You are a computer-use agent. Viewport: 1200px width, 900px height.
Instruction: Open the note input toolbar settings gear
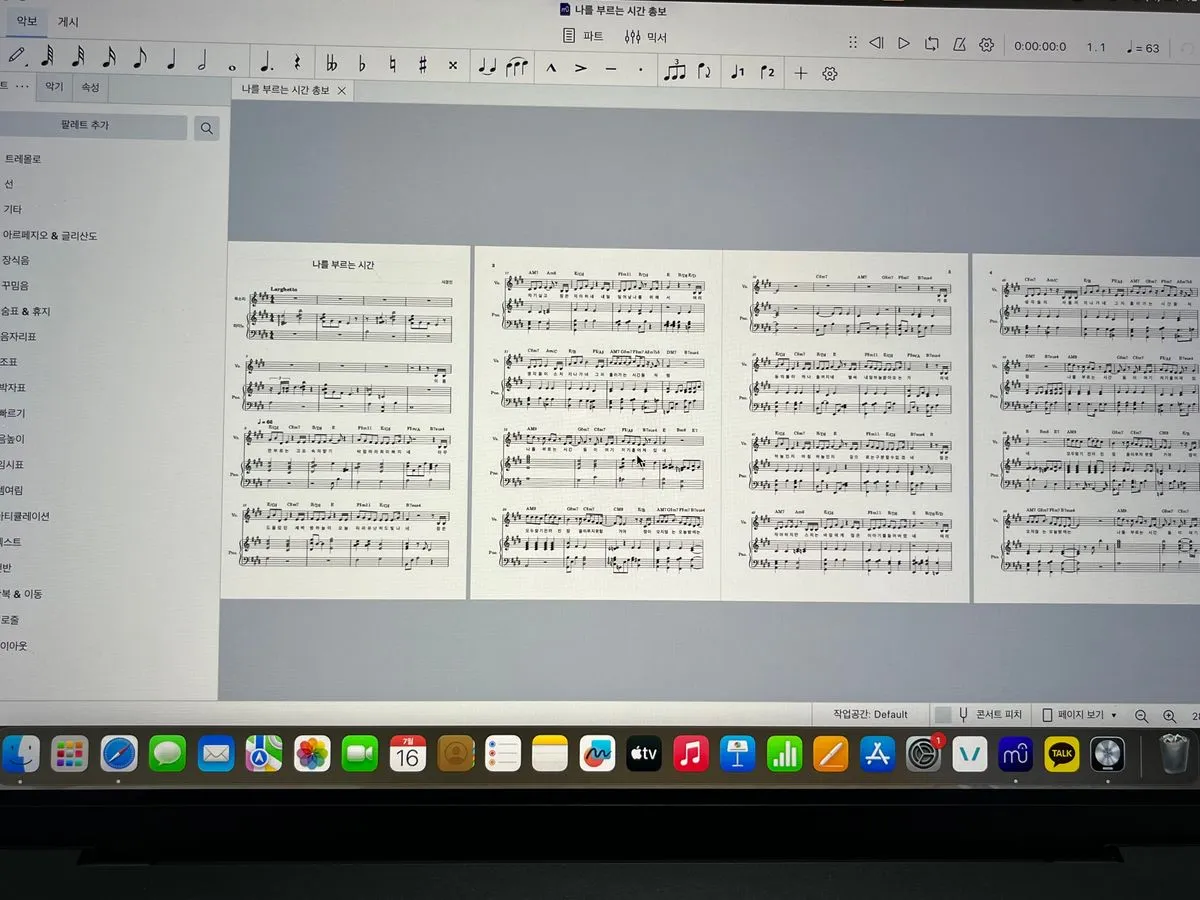[829, 74]
